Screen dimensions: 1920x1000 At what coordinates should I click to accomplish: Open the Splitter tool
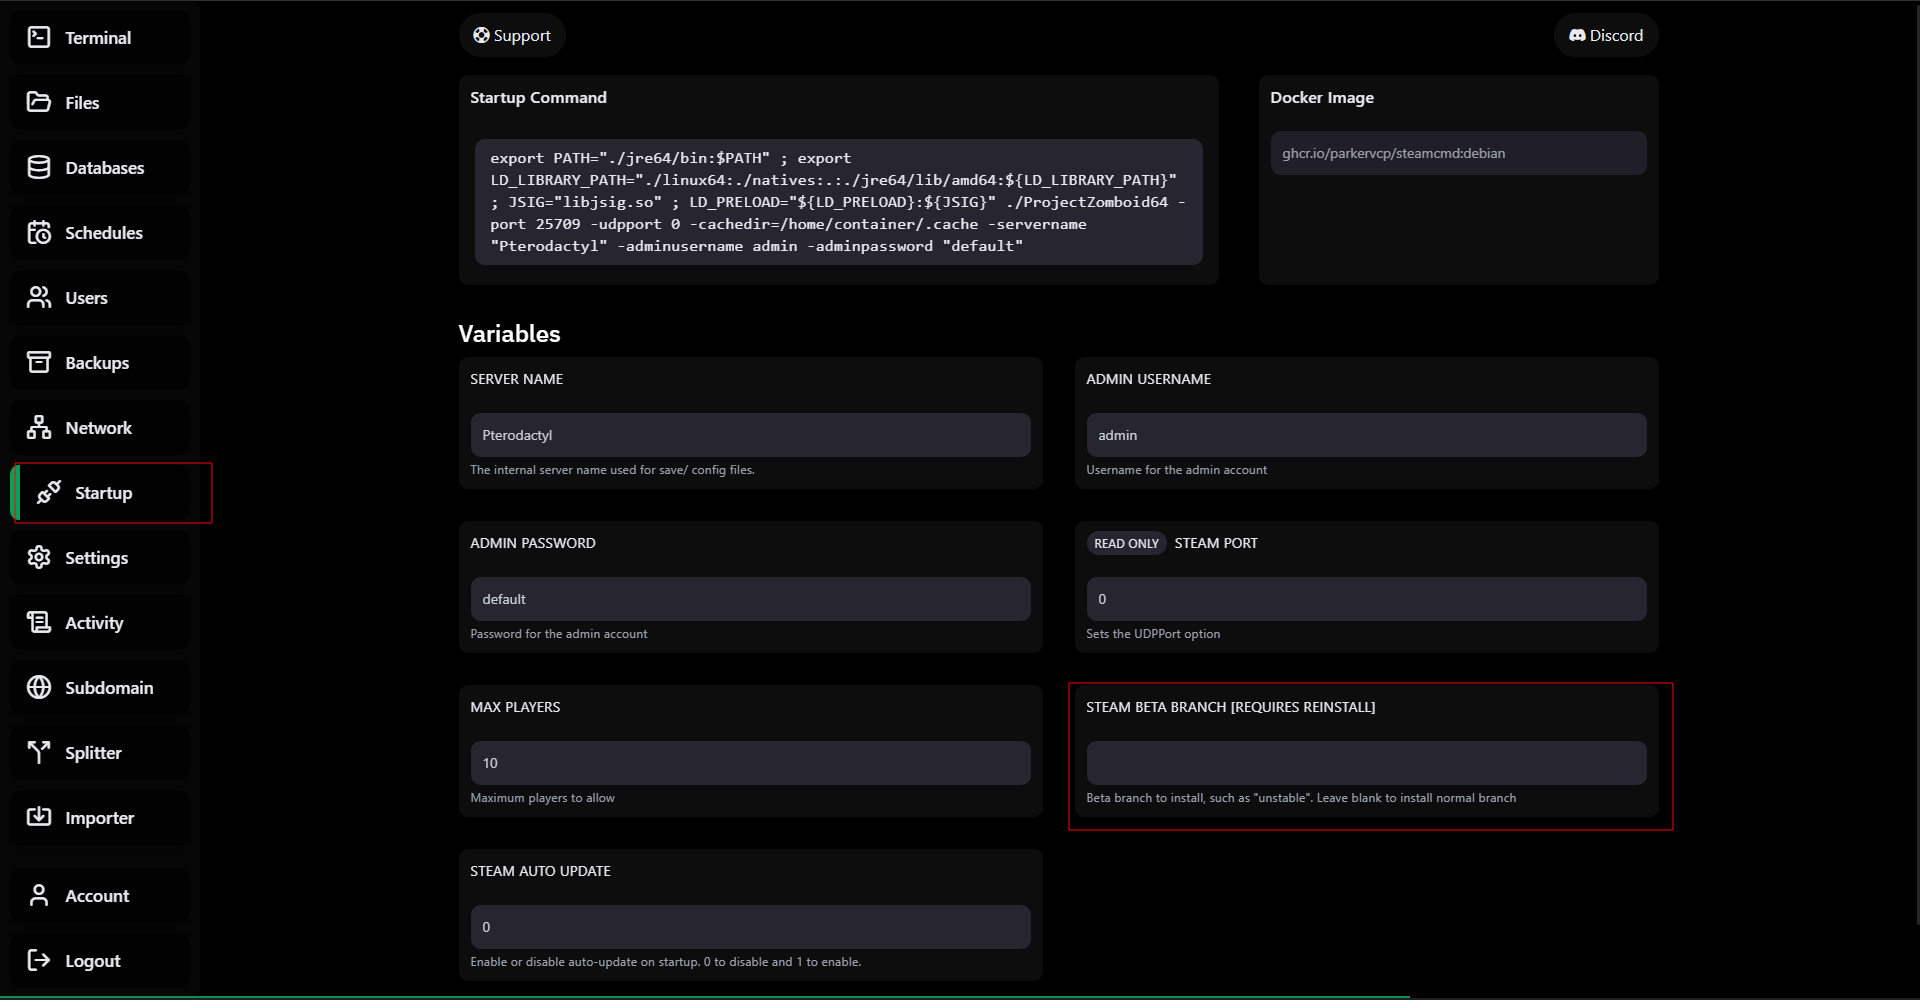pyautogui.click(x=97, y=752)
